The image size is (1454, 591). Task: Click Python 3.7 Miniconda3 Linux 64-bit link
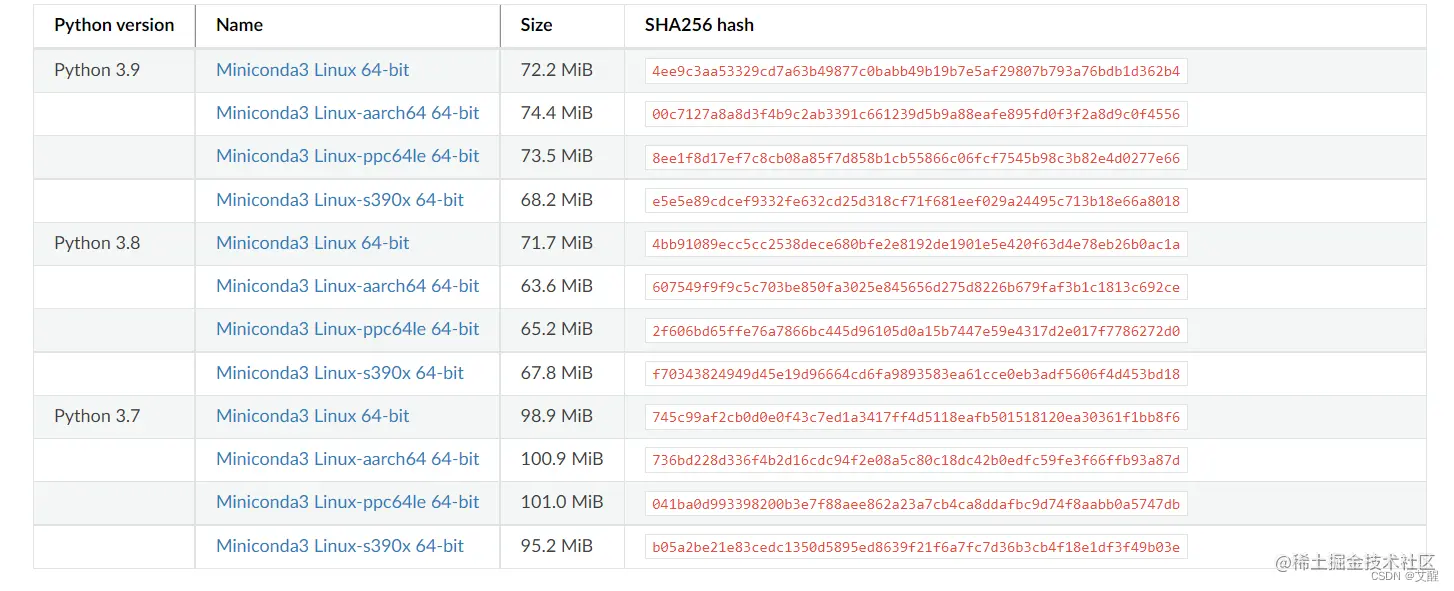312,416
